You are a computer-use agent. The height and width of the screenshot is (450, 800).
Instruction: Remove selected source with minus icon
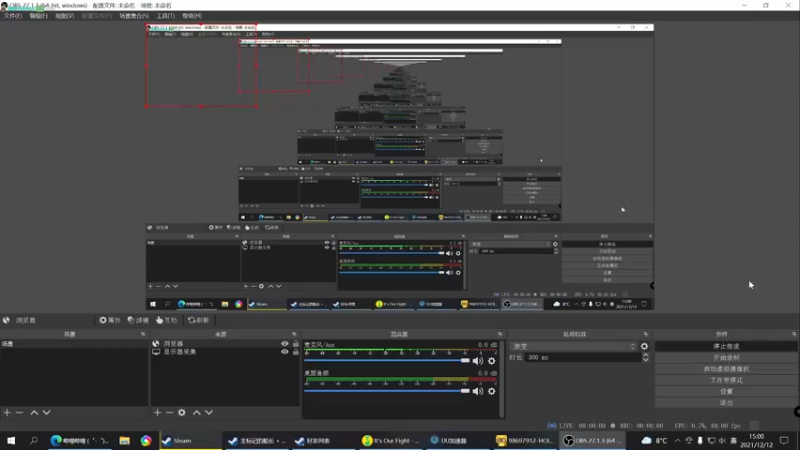pyautogui.click(x=169, y=412)
